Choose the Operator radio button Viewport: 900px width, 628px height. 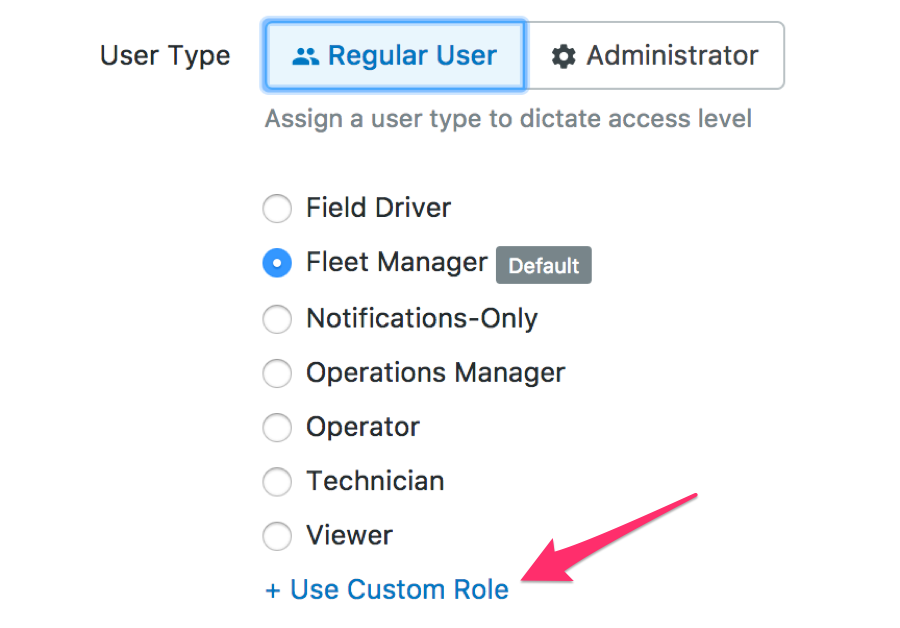coord(277,427)
